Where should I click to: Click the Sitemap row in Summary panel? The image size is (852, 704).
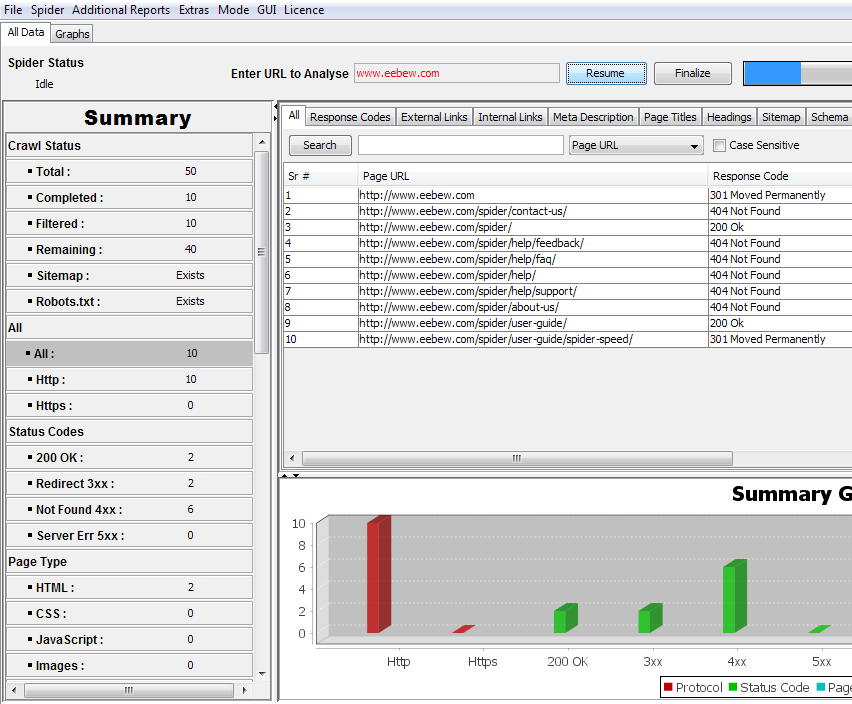pos(129,275)
